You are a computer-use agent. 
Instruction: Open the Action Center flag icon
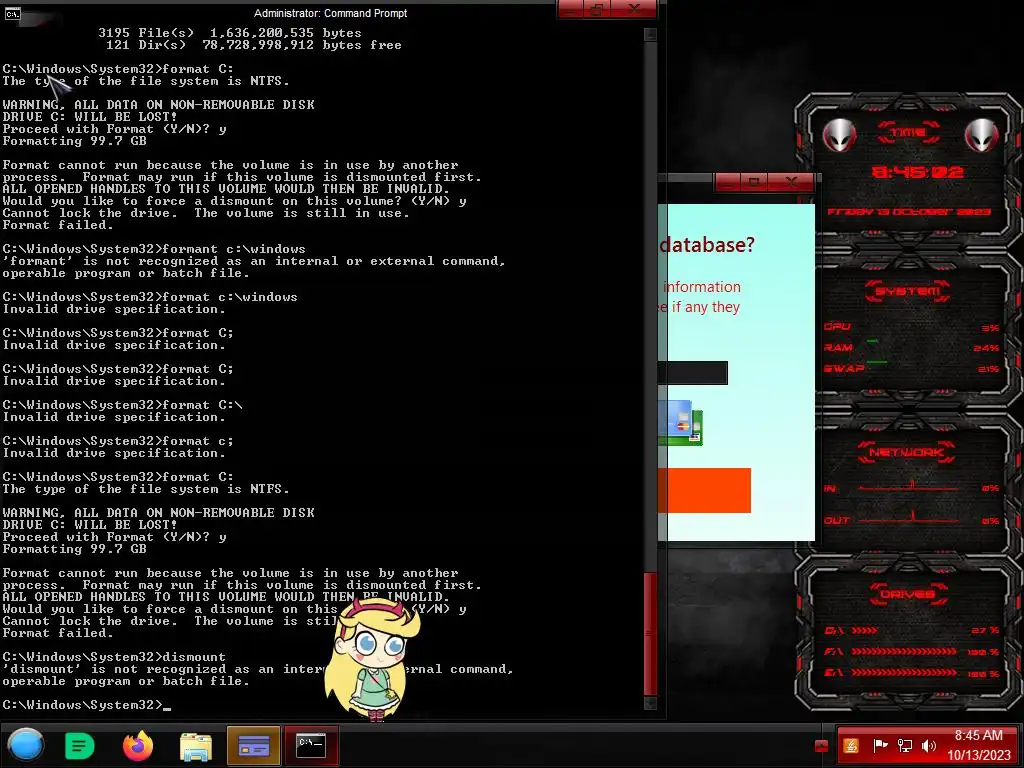tap(880, 746)
